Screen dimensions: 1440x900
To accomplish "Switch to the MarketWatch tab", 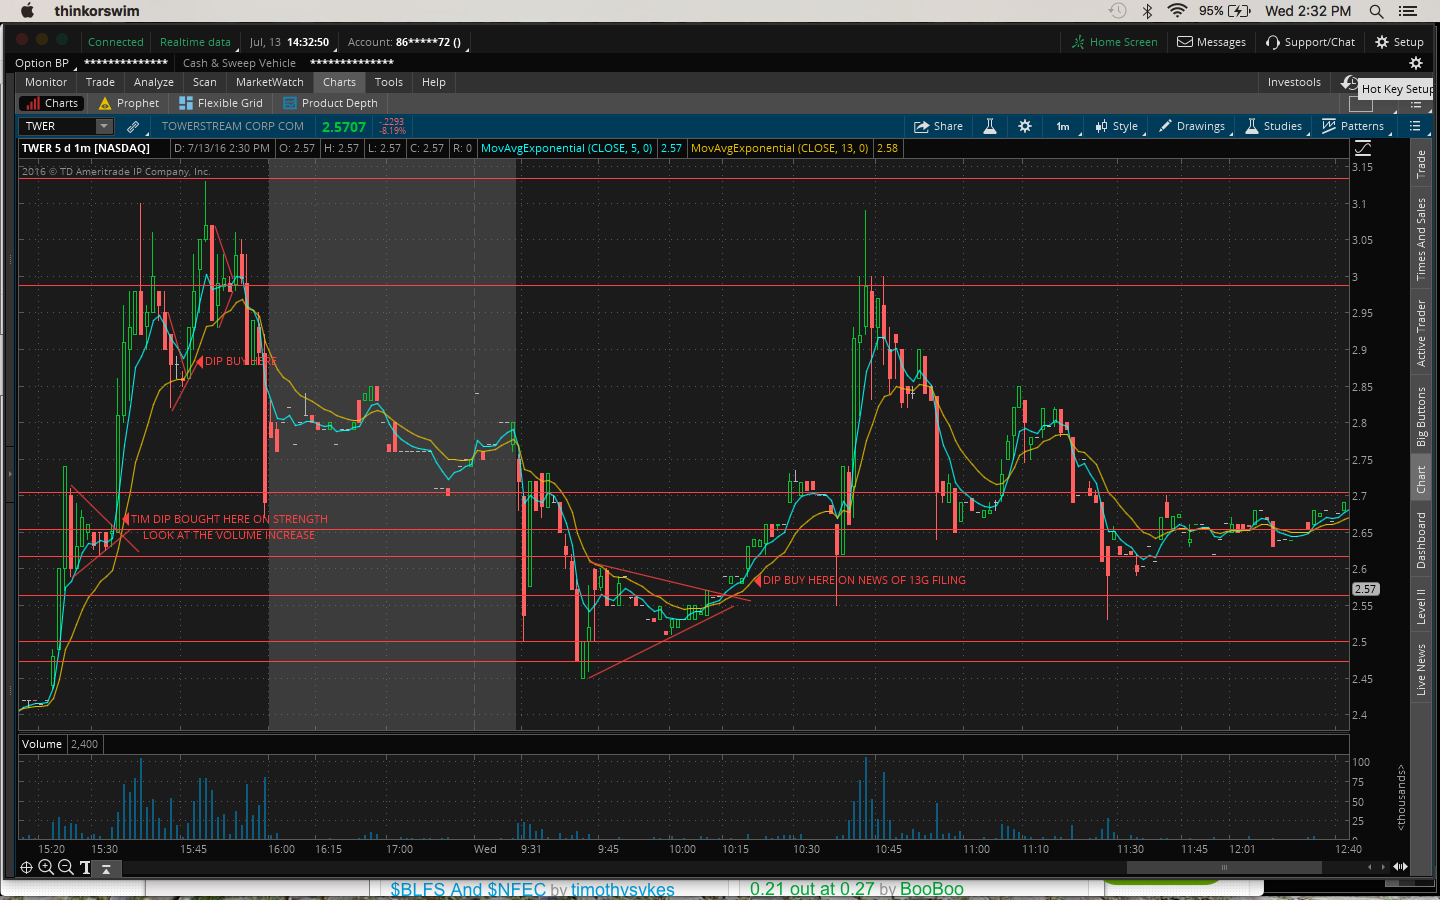I will point(270,82).
